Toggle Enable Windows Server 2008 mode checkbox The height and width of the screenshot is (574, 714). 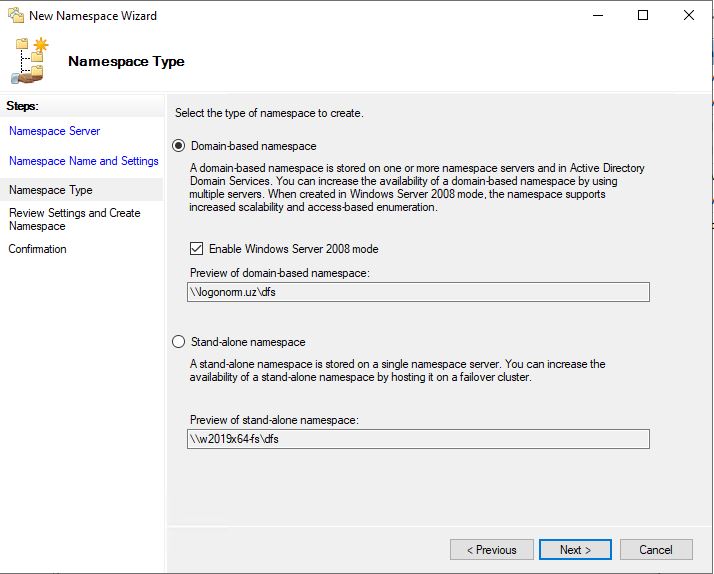point(196,249)
